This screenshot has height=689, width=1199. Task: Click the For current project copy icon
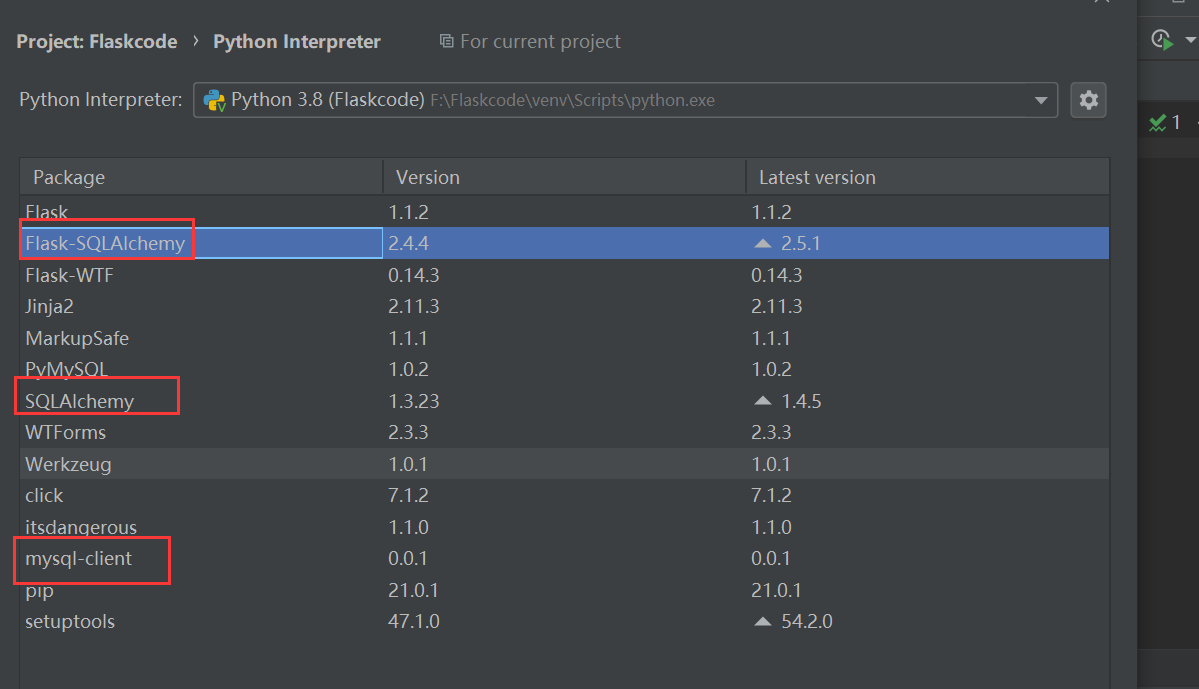tap(447, 41)
